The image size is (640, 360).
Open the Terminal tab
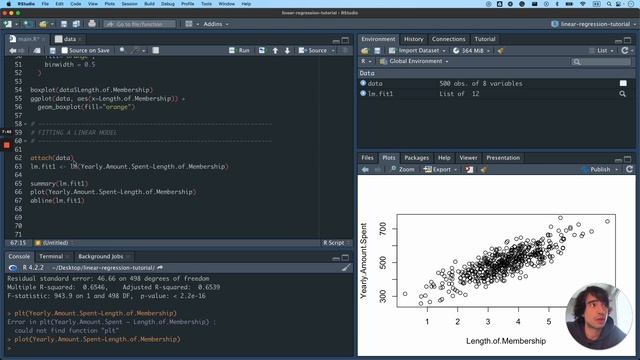pos(51,256)
